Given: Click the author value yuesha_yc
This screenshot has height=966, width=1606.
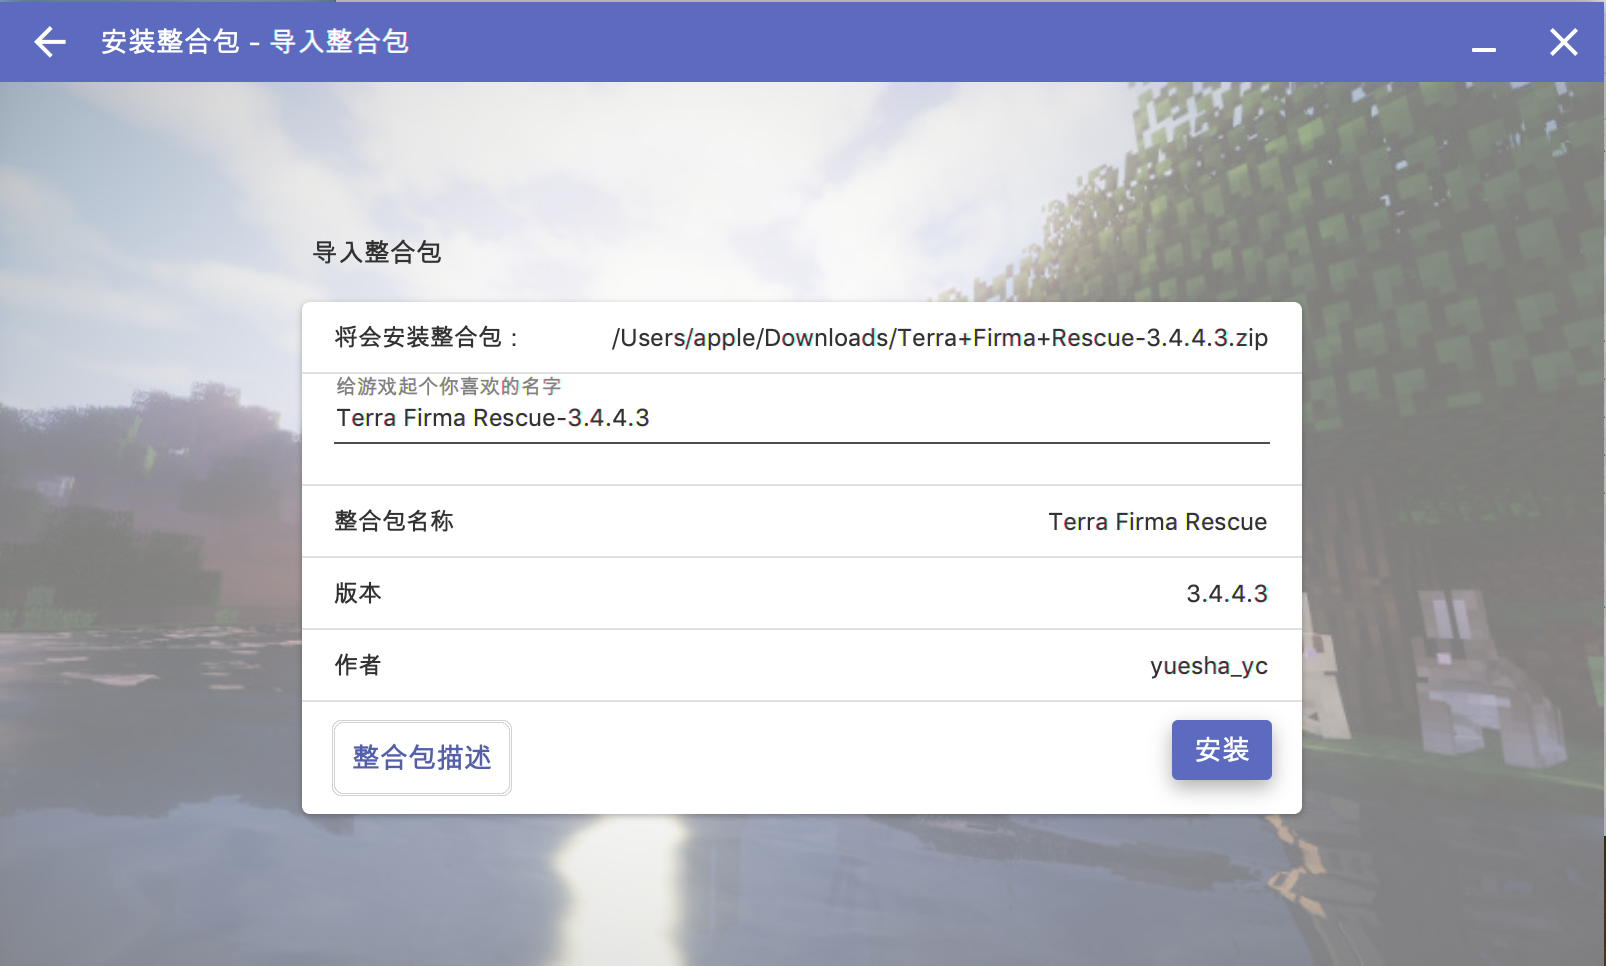Looking at the screenshot, I should coord(1209,666).
